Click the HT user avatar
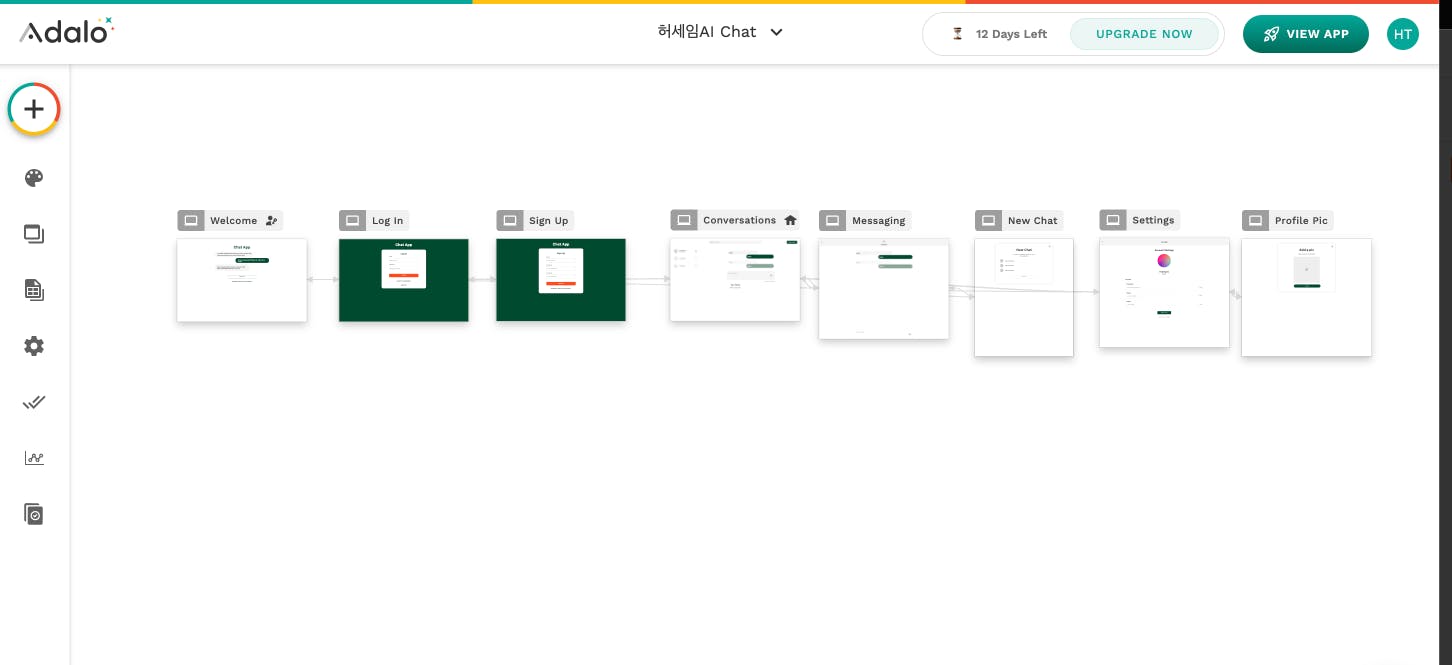1452x665 pixels. pos(1403,34)
